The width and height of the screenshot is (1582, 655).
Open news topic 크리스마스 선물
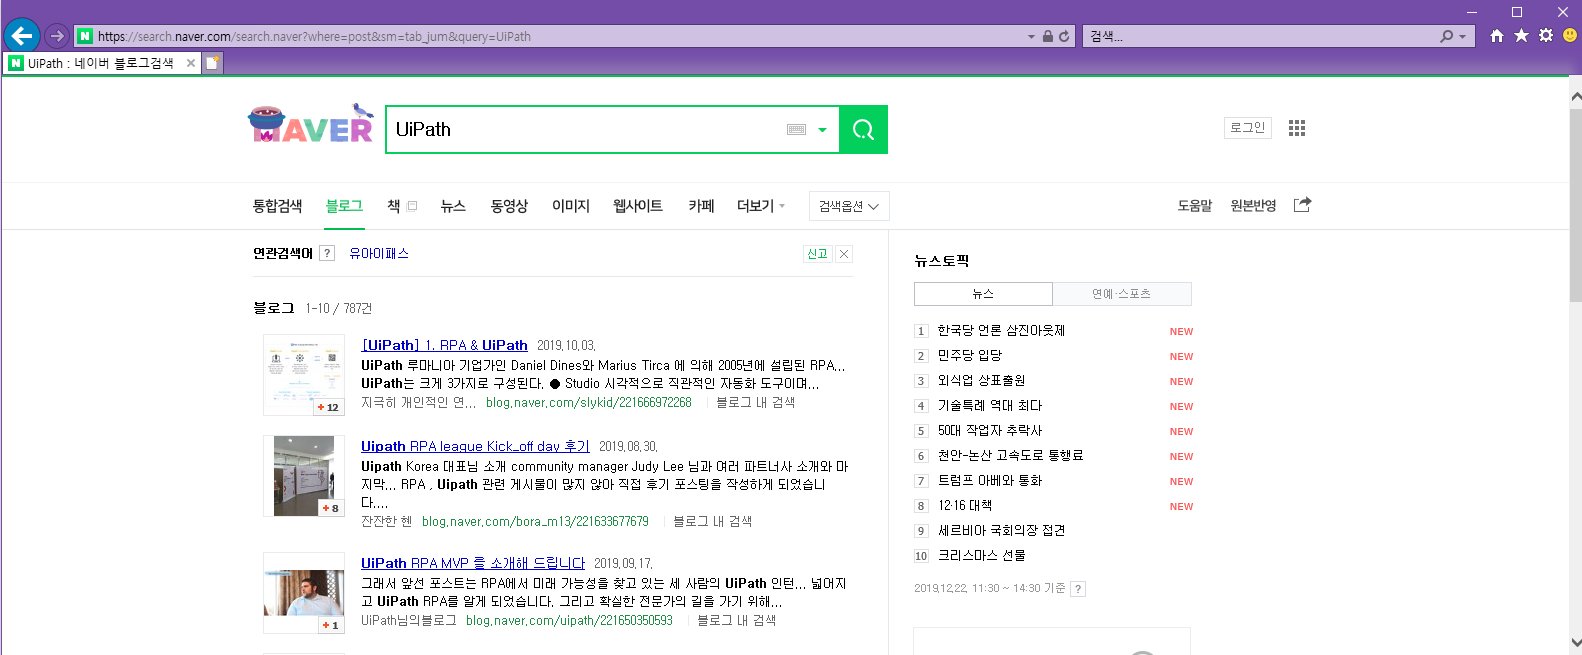click(981, 555)
